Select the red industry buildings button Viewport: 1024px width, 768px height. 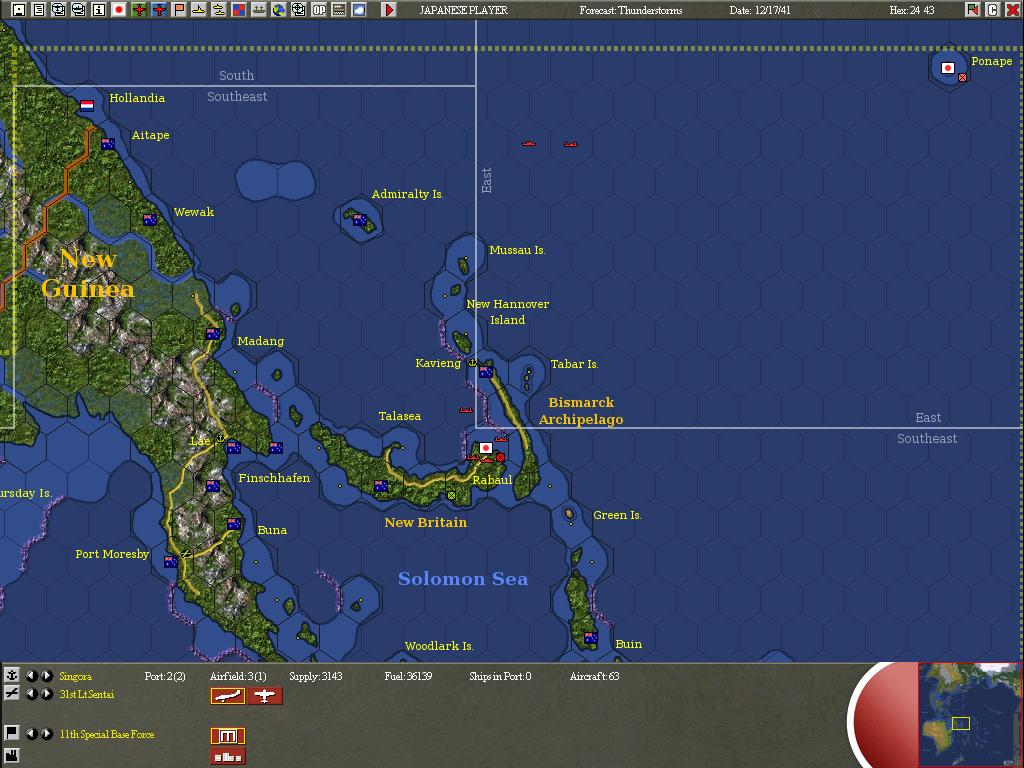click(x=228, y=756)
